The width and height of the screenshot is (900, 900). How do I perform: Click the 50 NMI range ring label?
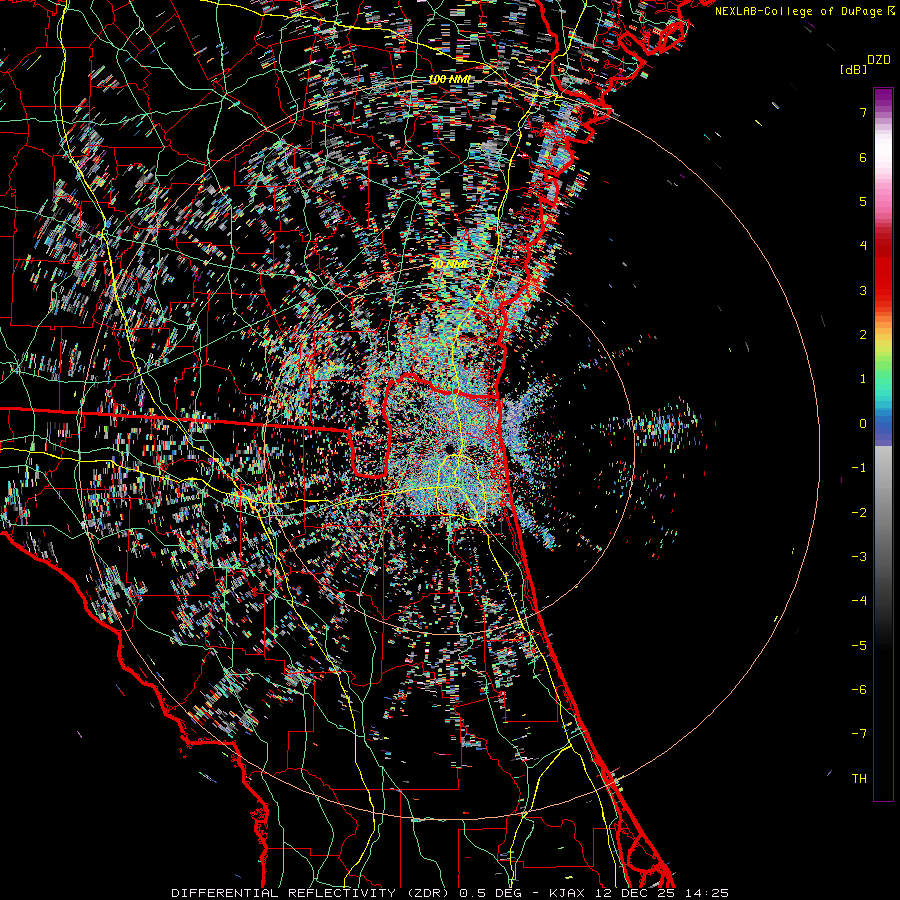[x=449, y=265]
